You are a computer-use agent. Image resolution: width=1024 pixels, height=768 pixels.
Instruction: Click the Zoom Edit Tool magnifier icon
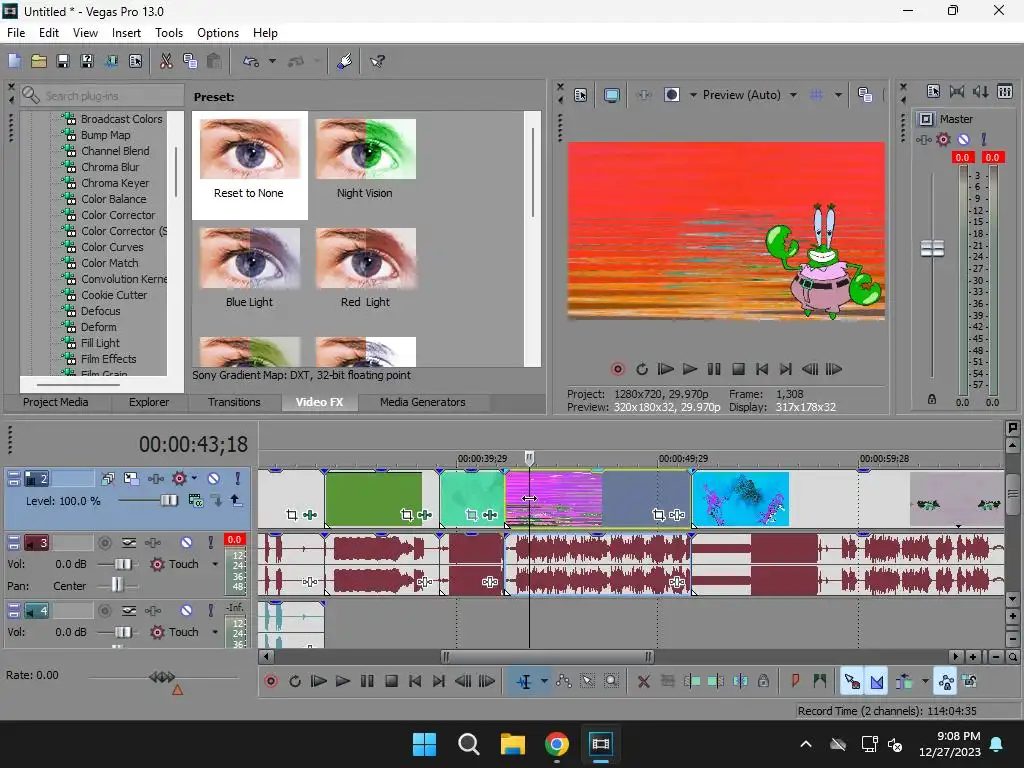(x=611, y=682)
